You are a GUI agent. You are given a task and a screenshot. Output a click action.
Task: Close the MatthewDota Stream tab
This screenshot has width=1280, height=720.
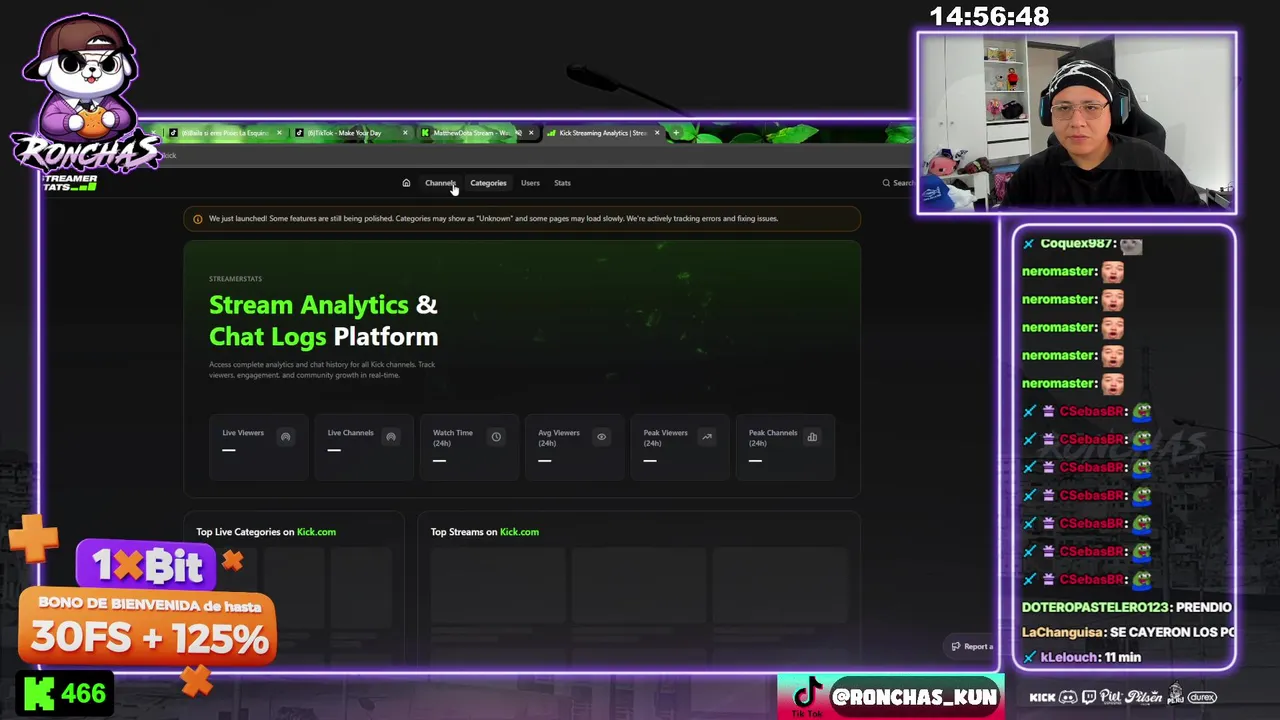coord(531,133)
